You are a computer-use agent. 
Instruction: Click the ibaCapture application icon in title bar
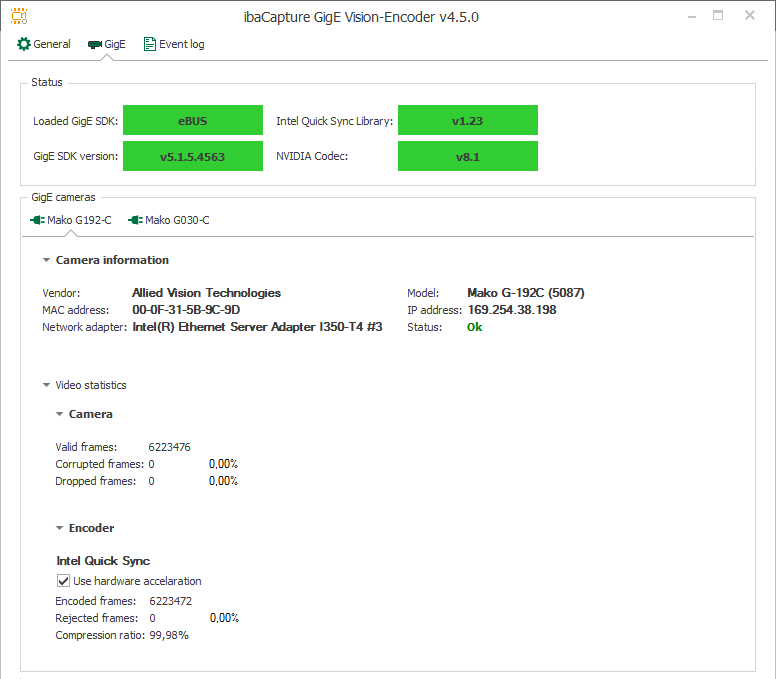[19, 16]
